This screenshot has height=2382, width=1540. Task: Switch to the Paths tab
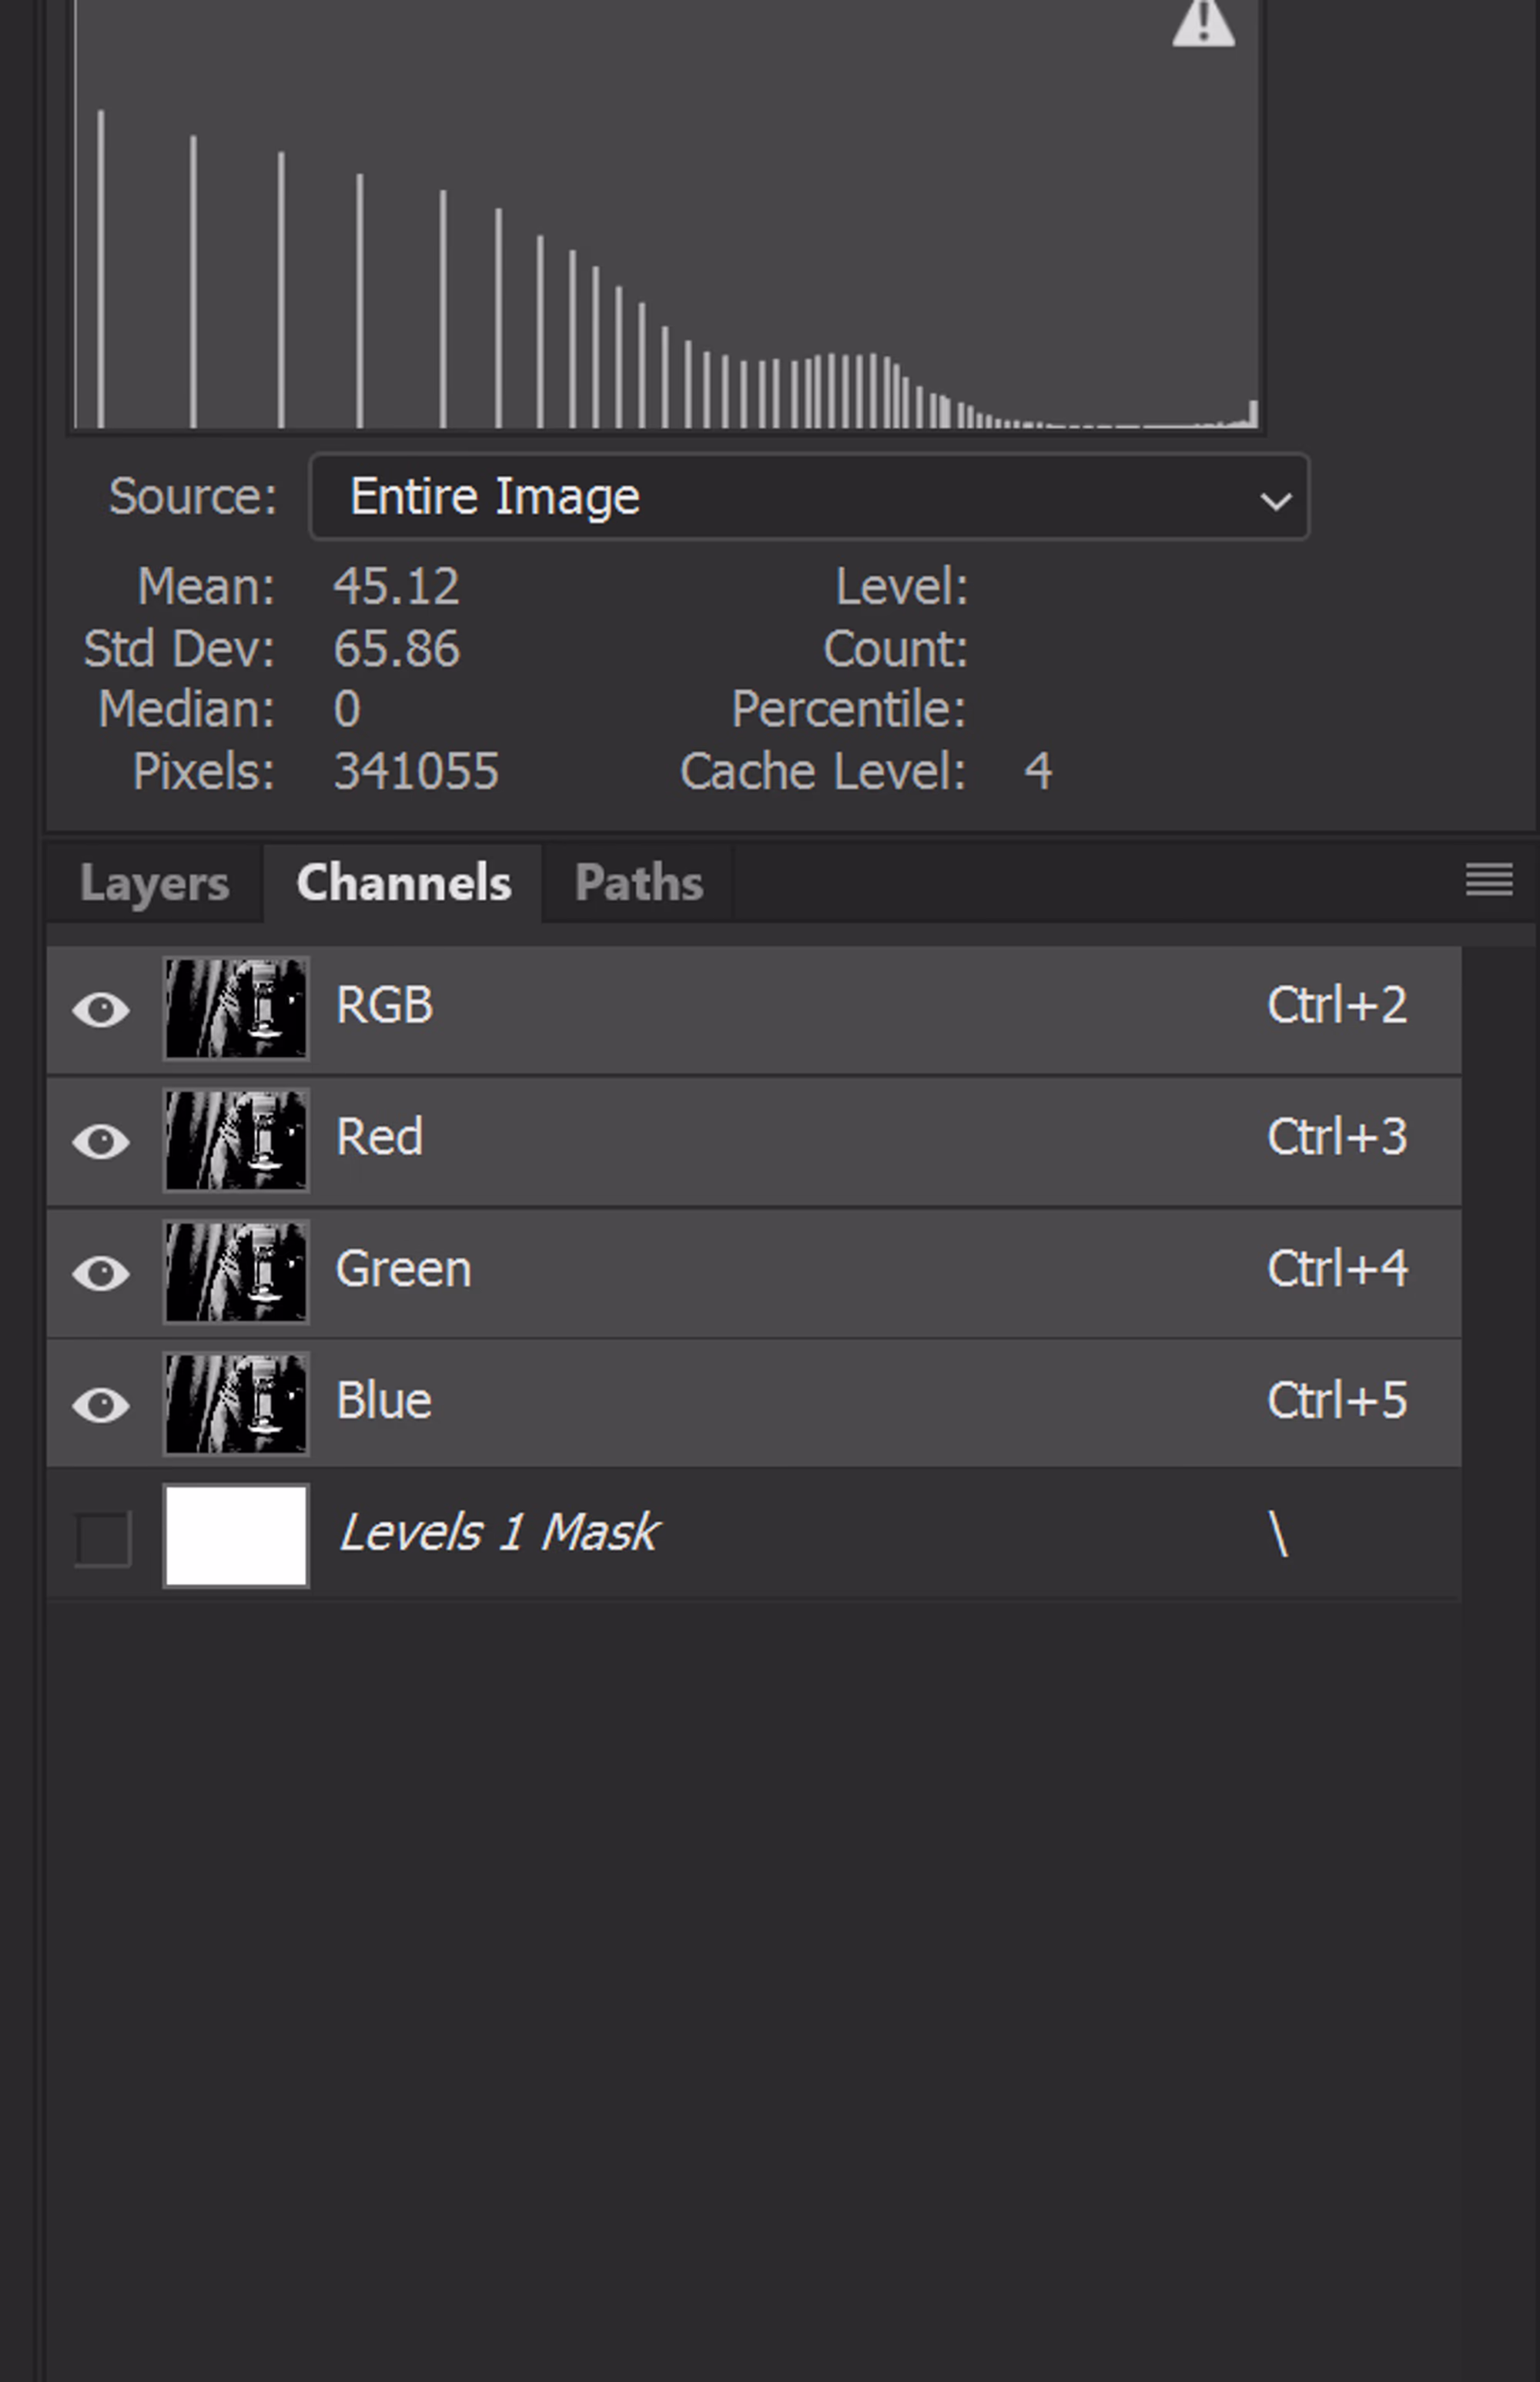point(638,883)
